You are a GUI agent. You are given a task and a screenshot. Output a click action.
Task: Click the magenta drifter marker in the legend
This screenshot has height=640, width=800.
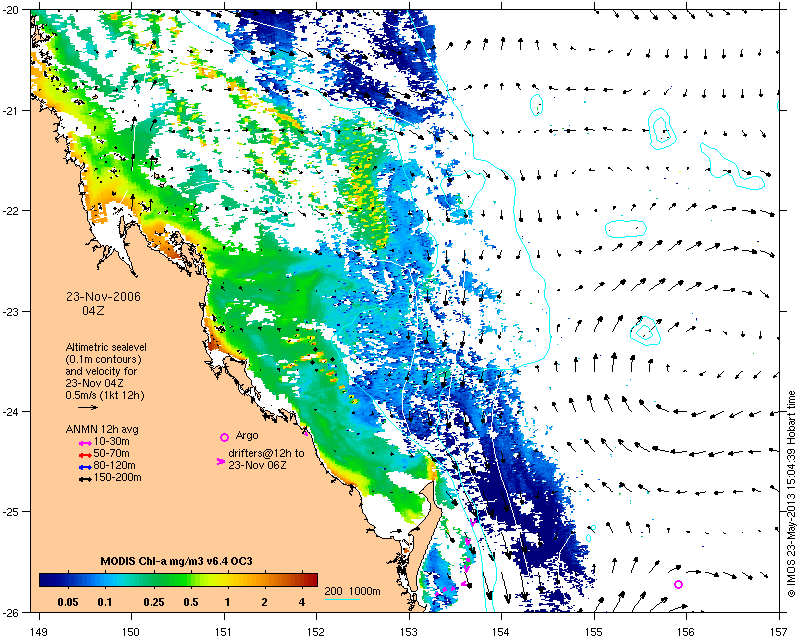click(220, 461)
